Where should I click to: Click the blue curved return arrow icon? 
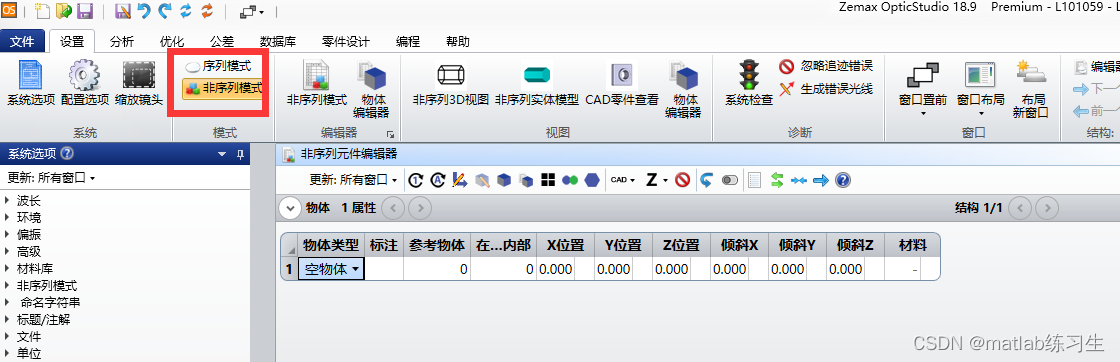[706, 180]
